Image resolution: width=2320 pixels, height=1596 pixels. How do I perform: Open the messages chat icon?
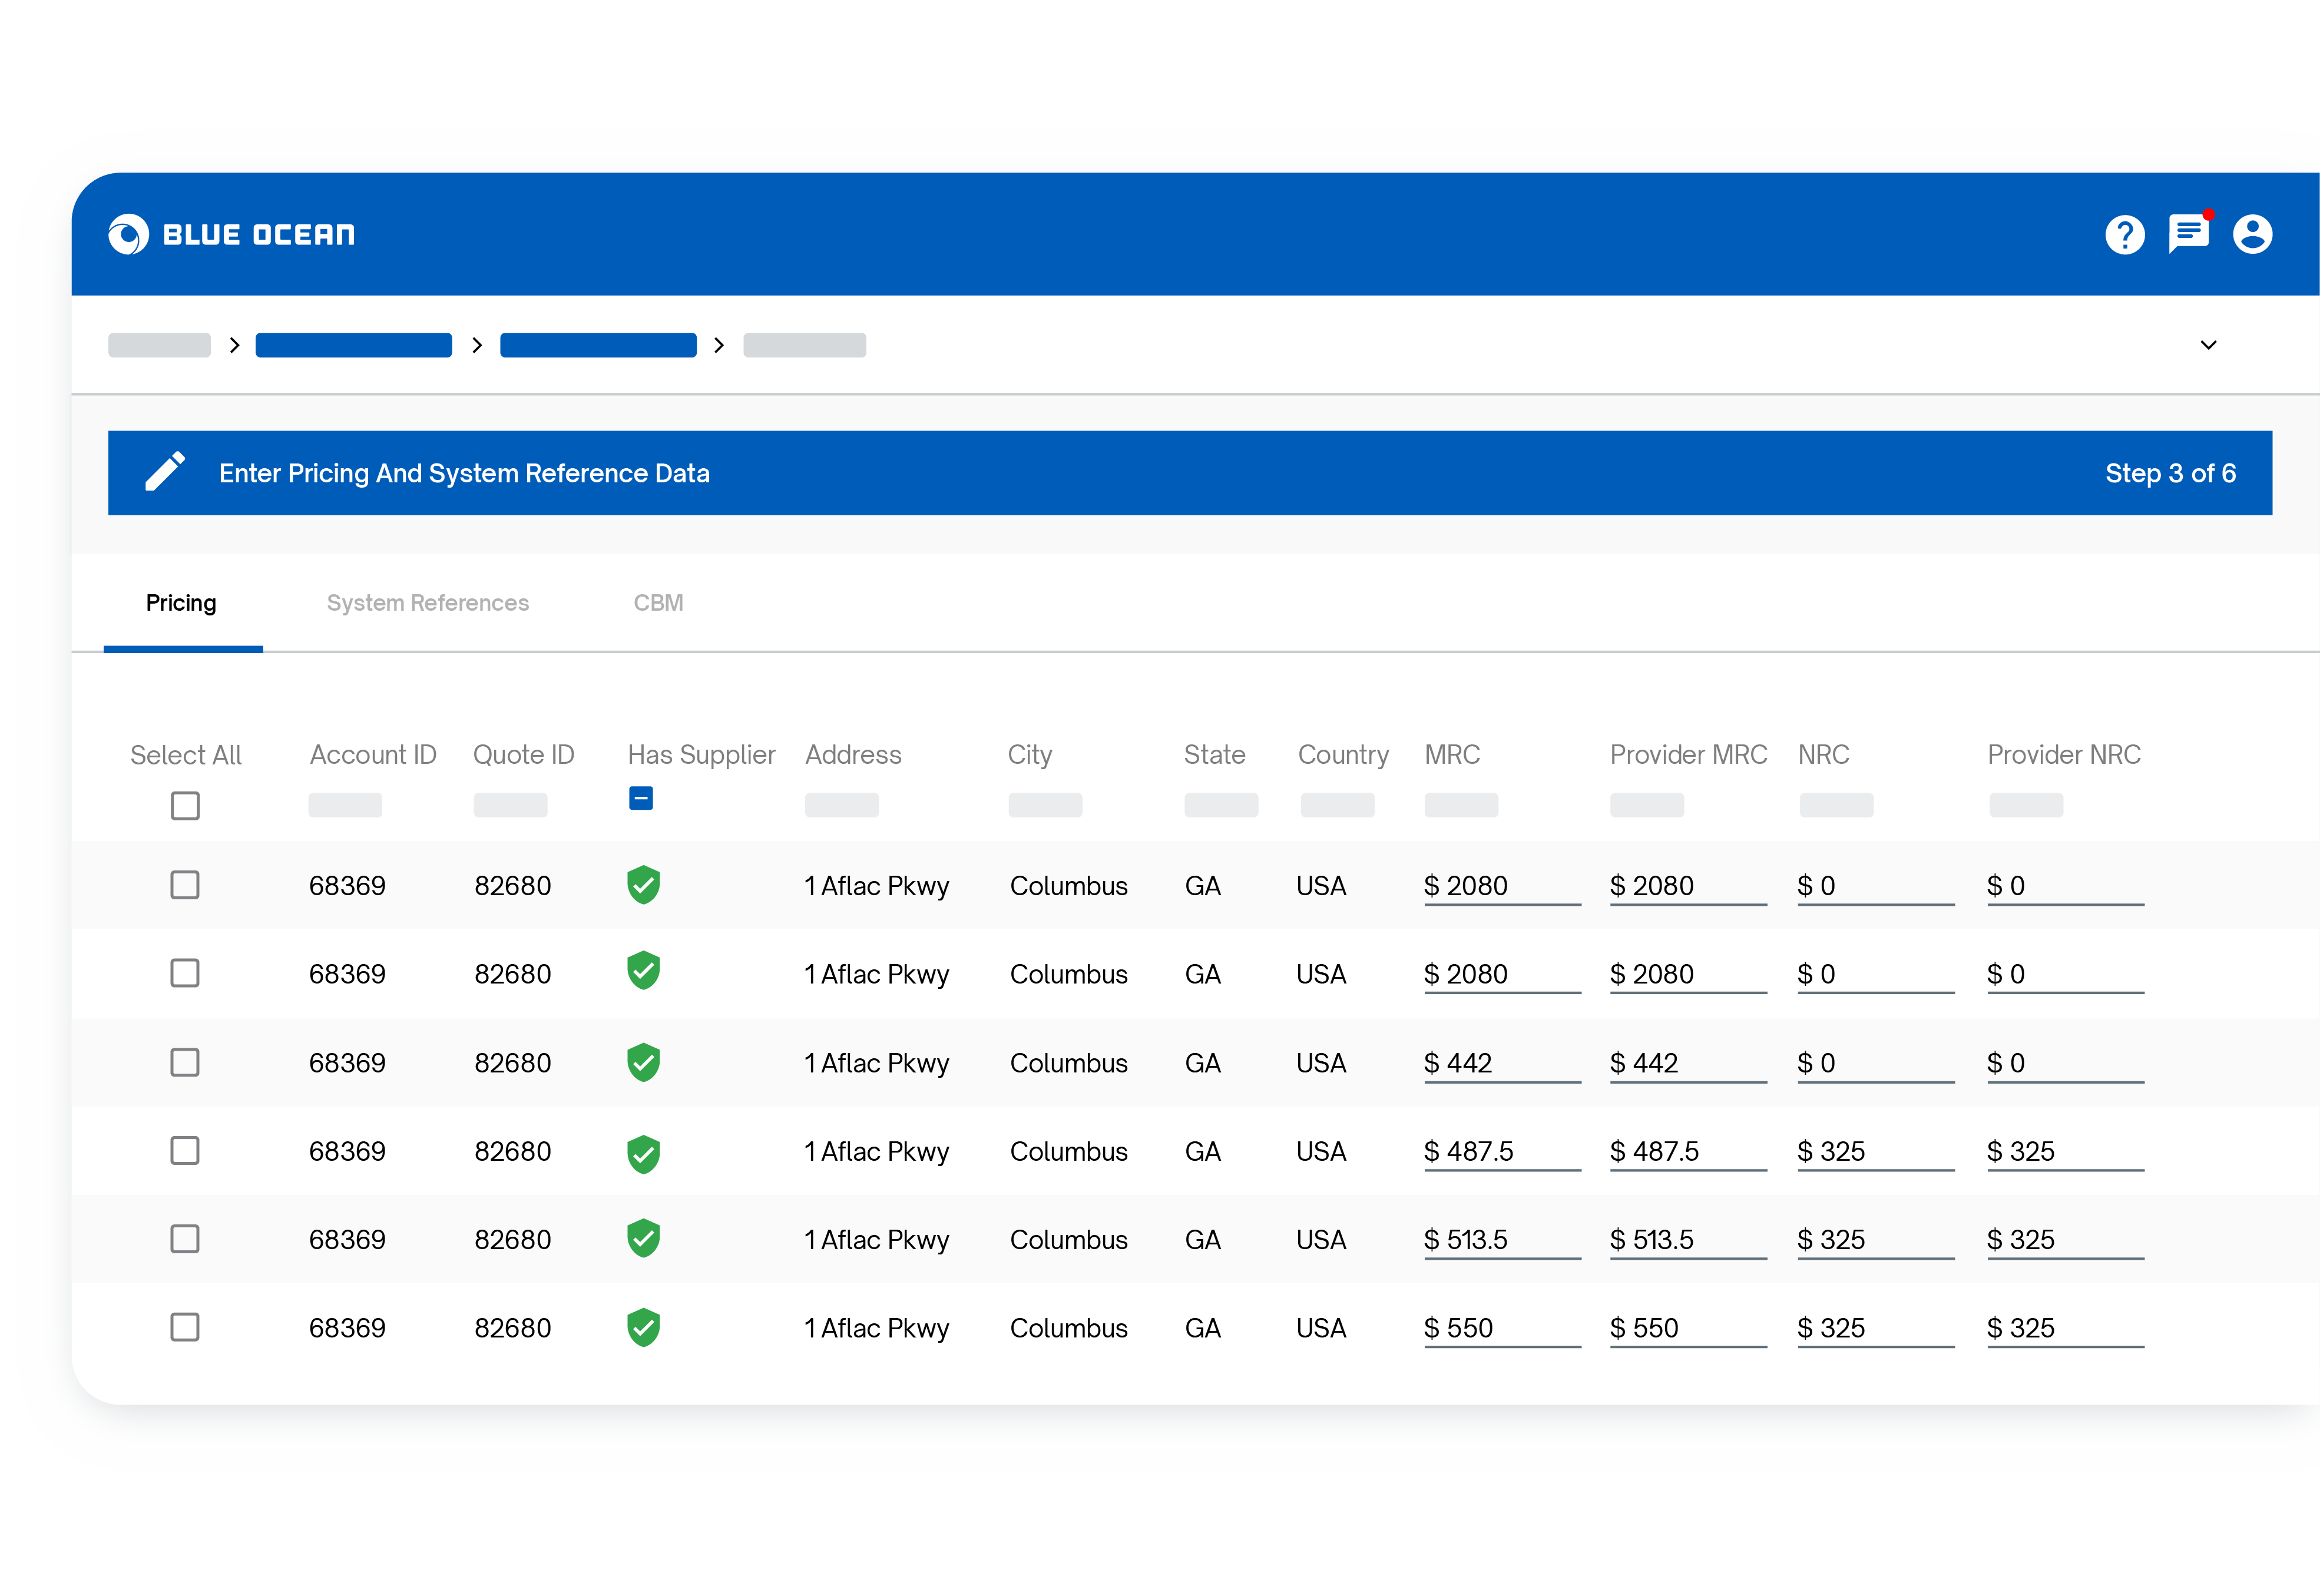pyautogui.click(x=2188, y=234)
